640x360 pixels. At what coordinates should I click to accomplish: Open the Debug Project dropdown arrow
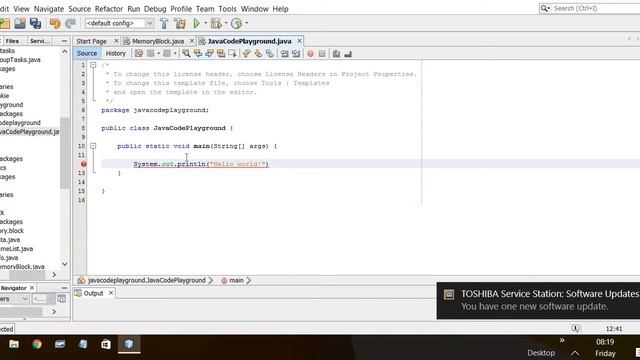pyautogui.click(x=226, y=23)
